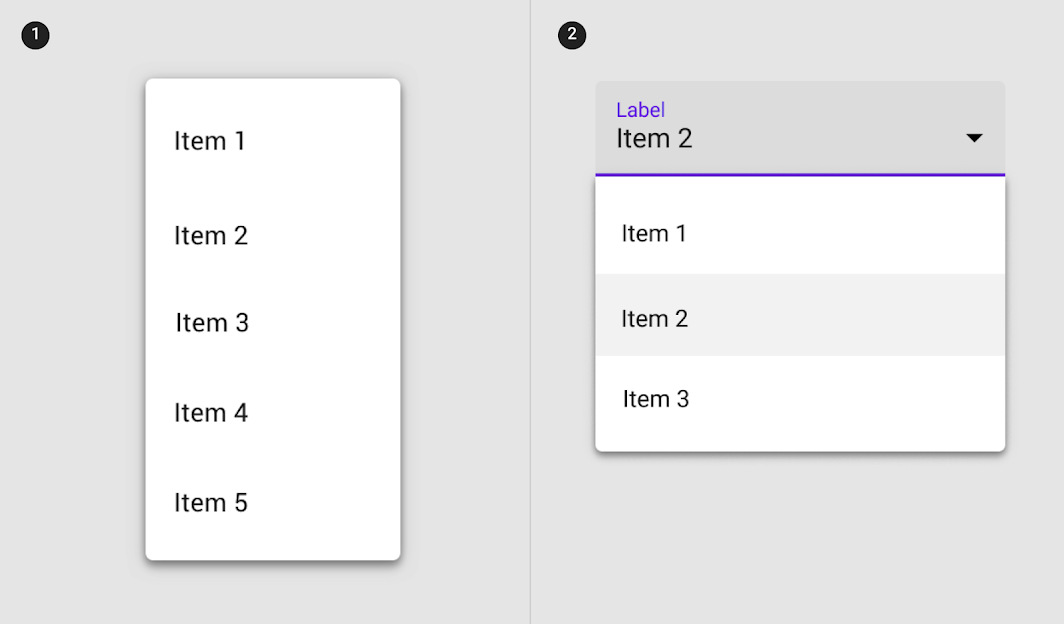This screenshot has height=624, width=1064.
Task: Click blank space below Item 3 in dropdown
Action: coord(800,437)
